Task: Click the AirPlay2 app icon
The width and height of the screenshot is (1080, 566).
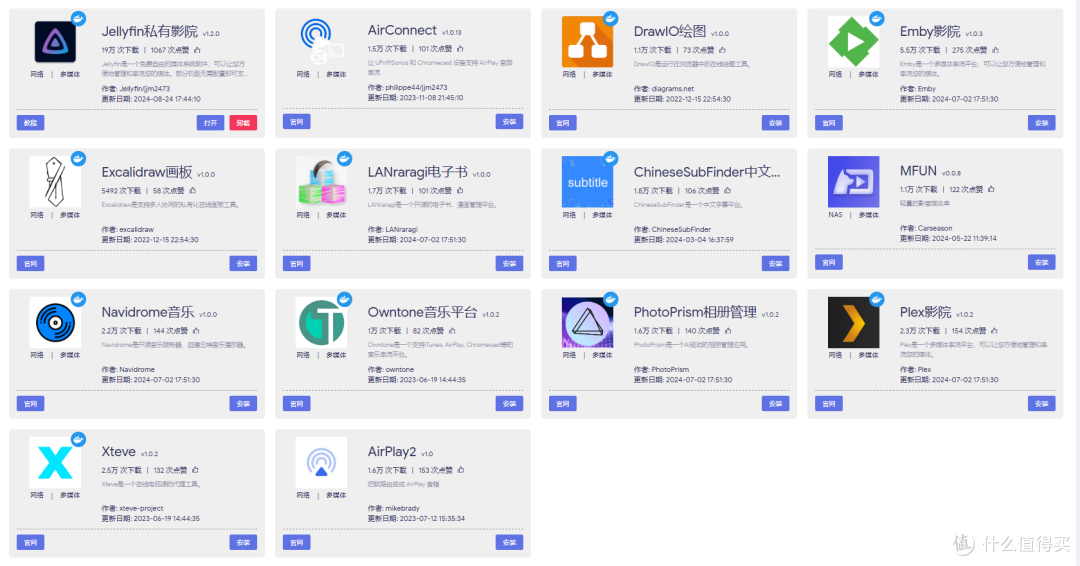Action: pos(321,463)
